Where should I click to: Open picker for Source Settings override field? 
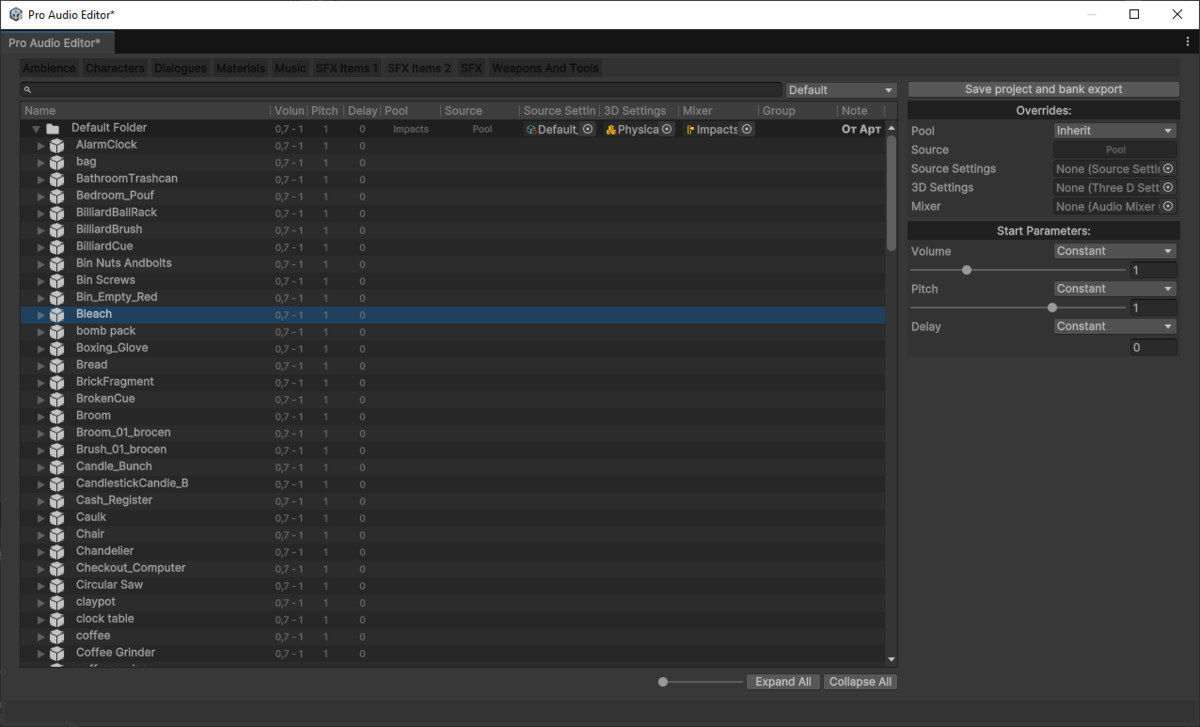(1168, 169)
